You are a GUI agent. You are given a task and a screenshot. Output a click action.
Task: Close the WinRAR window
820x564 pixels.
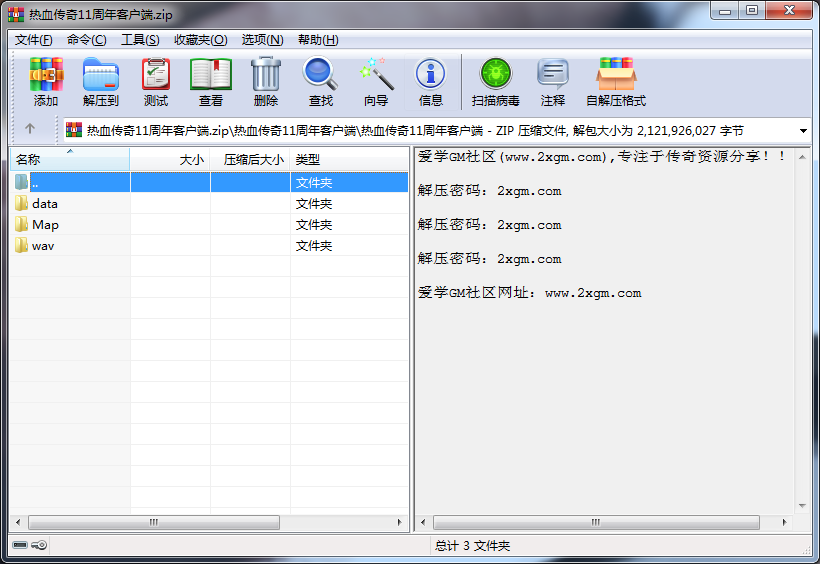[x=789, y=11]
